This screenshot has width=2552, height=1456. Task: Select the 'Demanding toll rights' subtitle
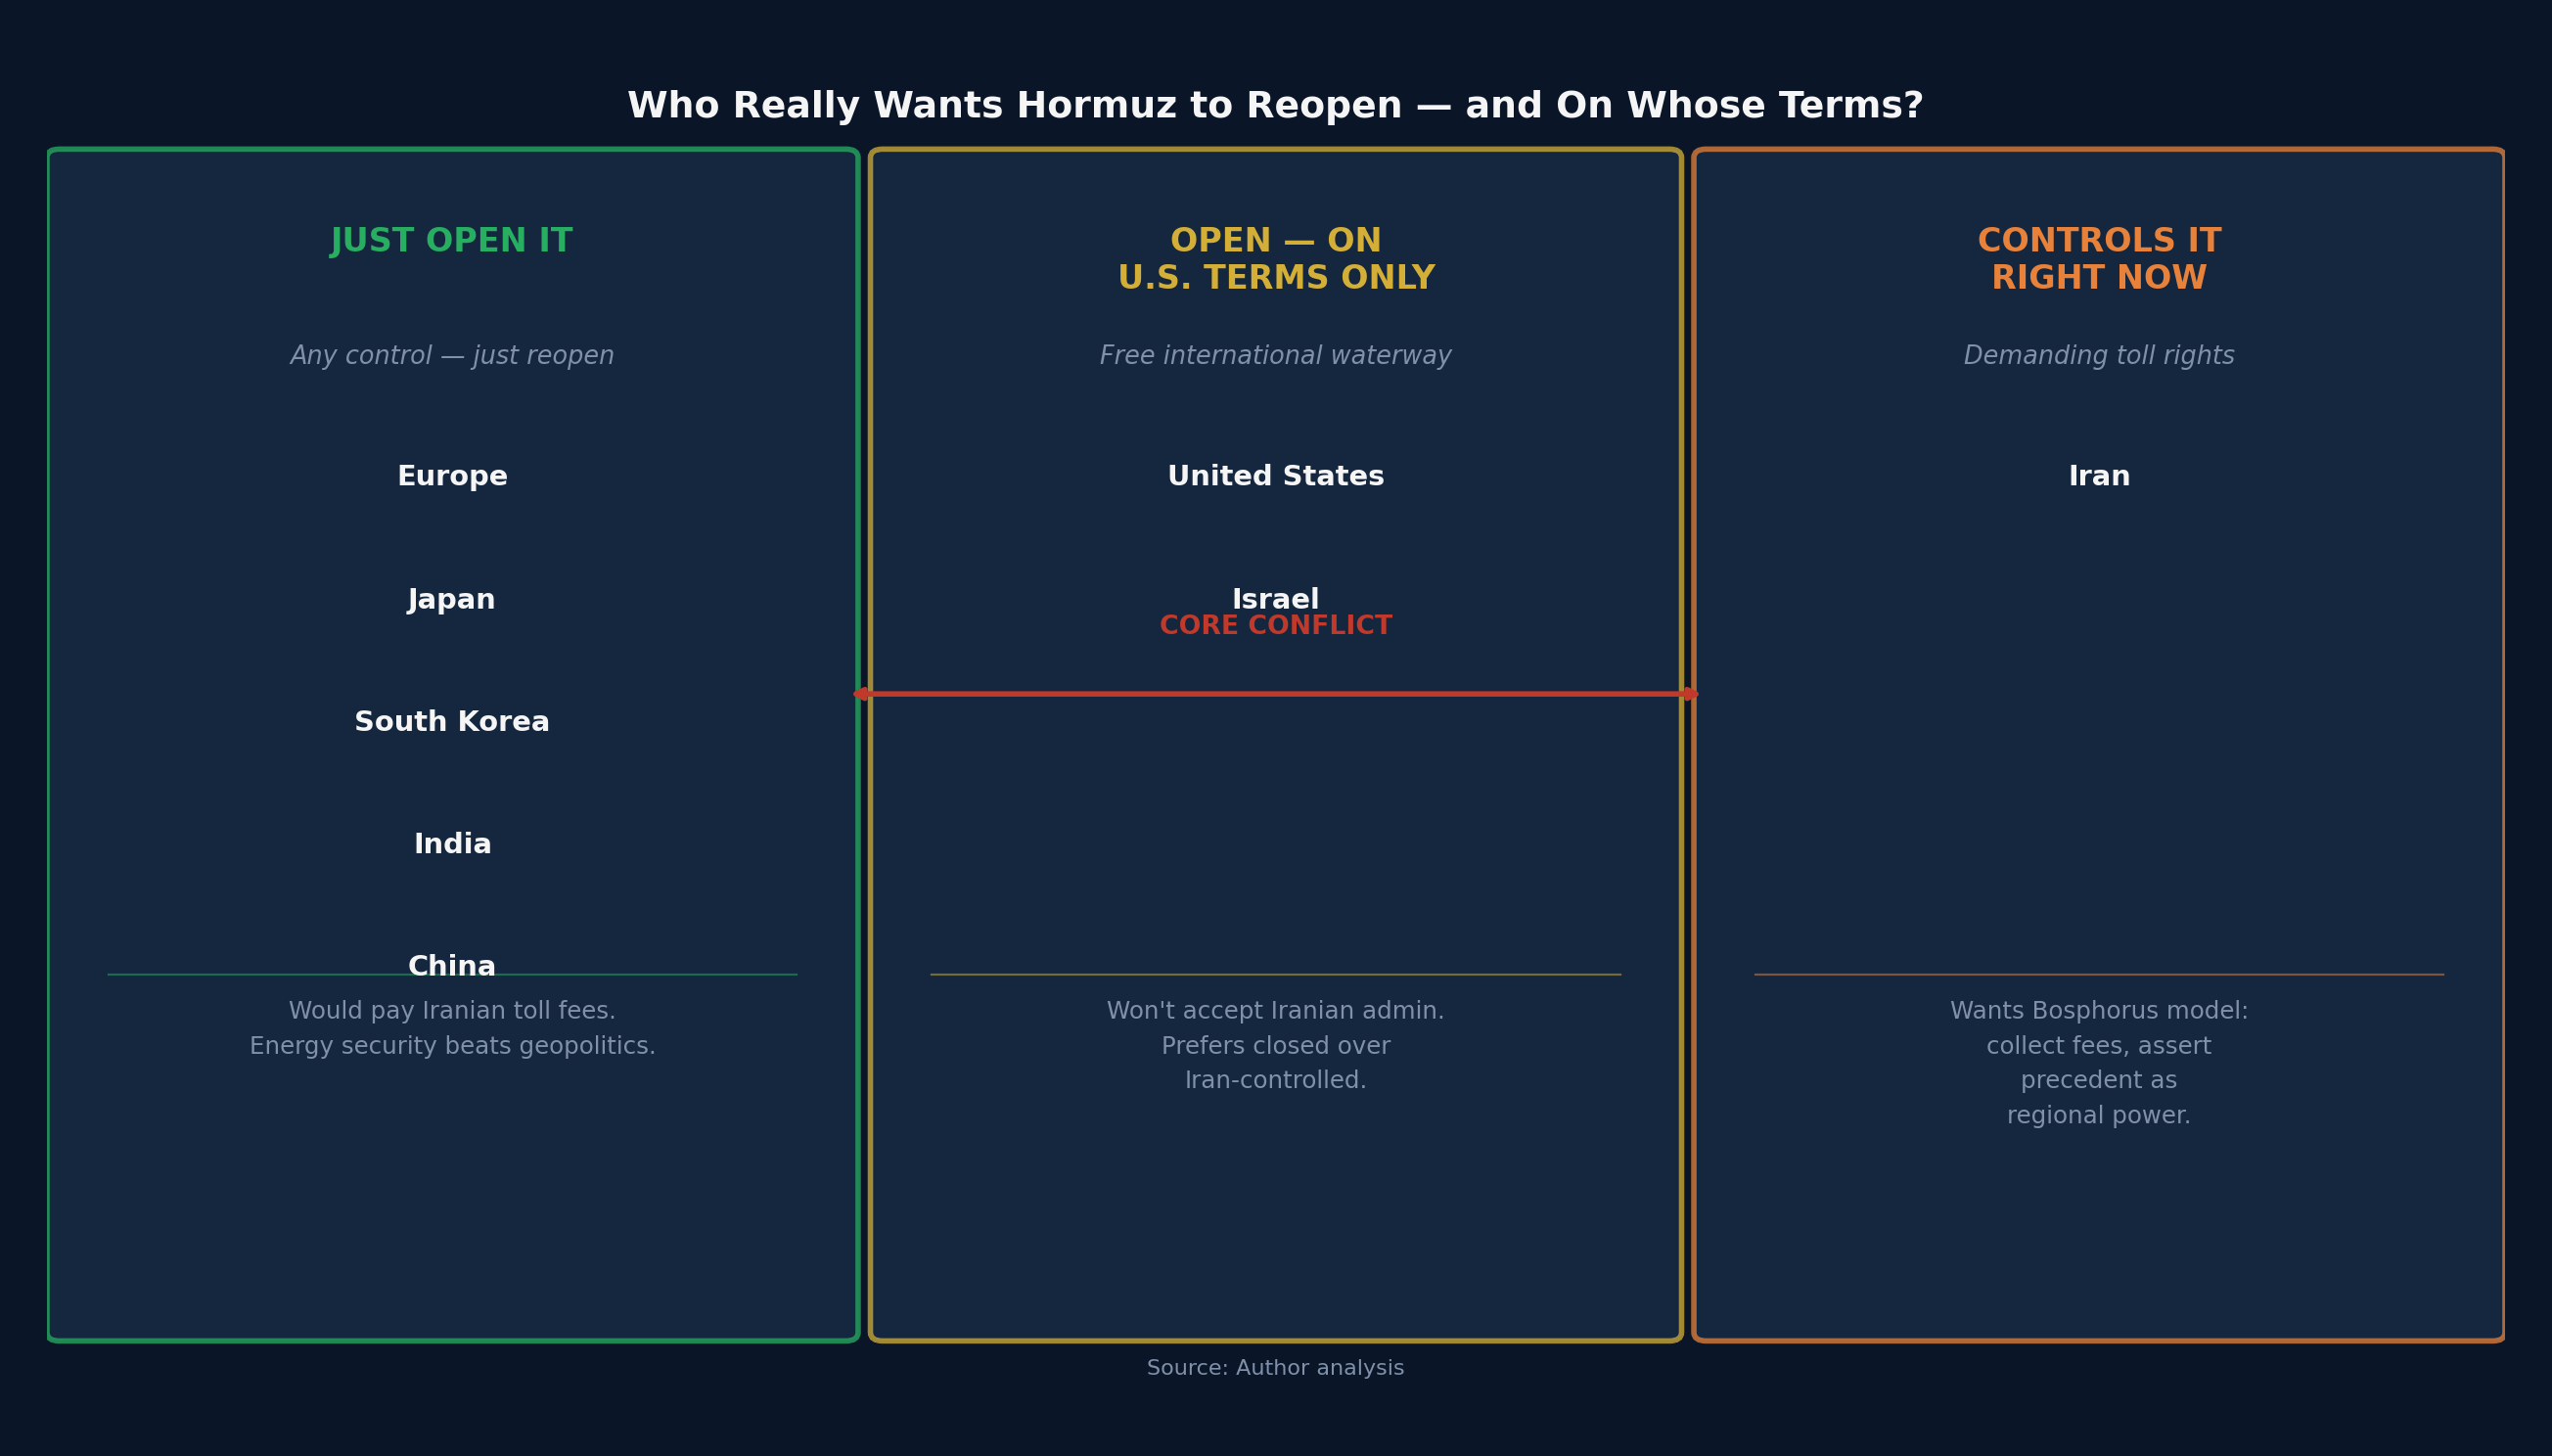(2098, 357)
